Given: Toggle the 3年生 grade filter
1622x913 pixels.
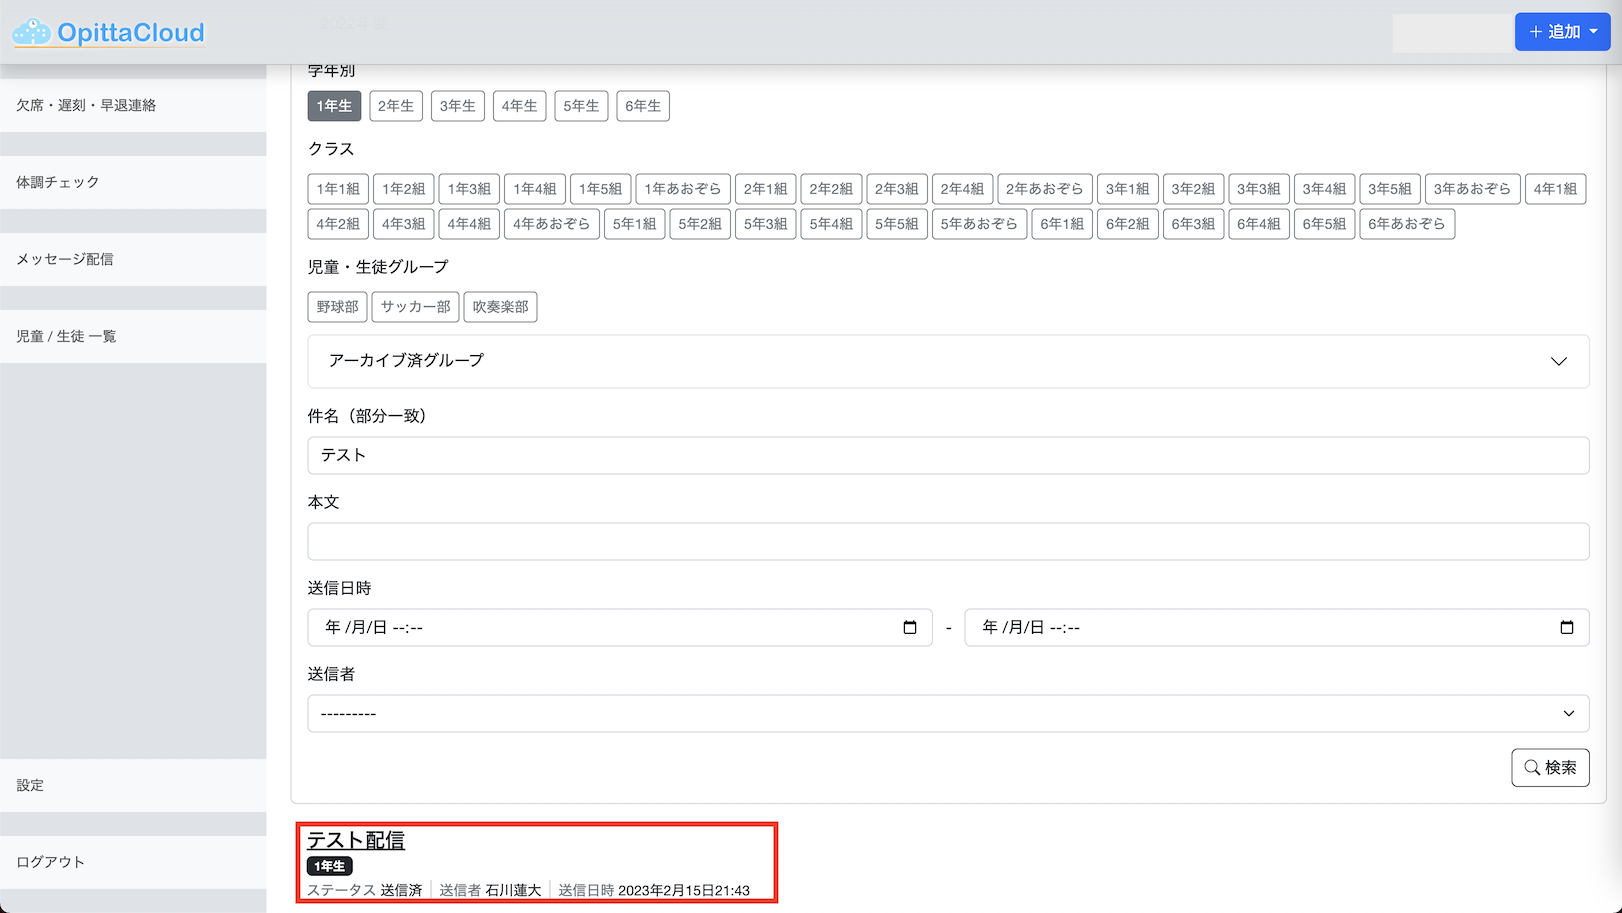Looking at the screenshot, I should tap(458, 106).
